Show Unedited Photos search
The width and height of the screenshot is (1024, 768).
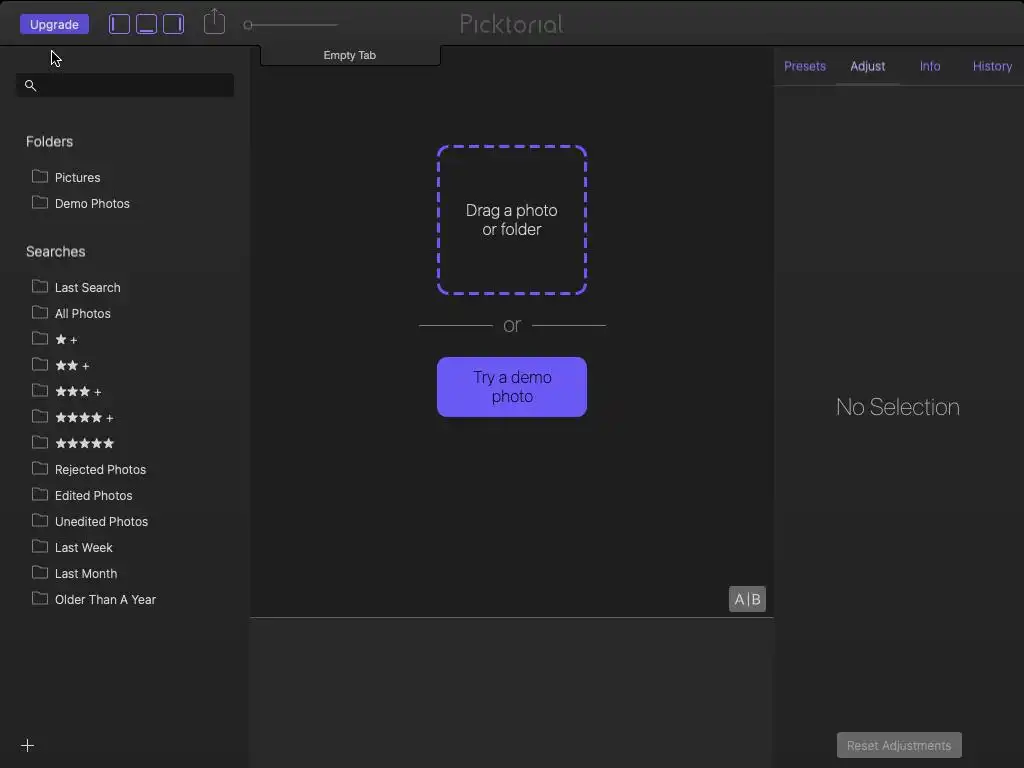point(101,522)
